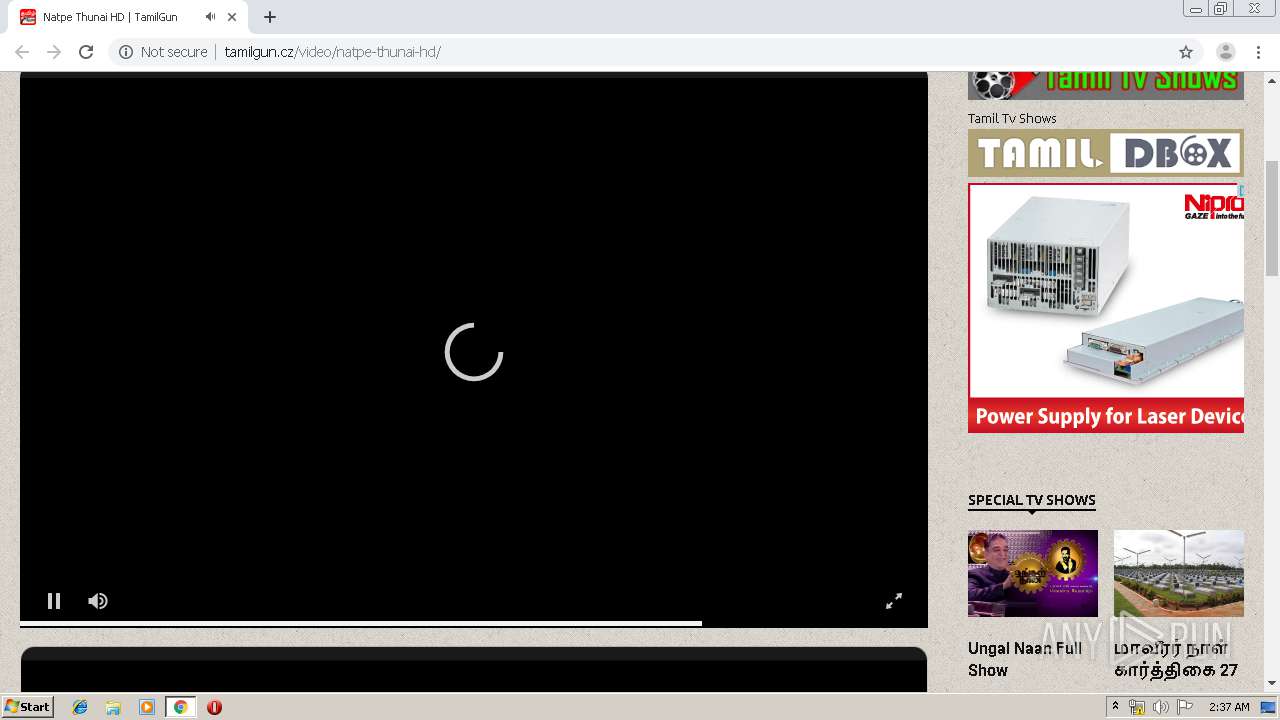Open the Tamil TV Shows banner
The height and width of the screenshot is (720, 1280).
(1106, 85)
